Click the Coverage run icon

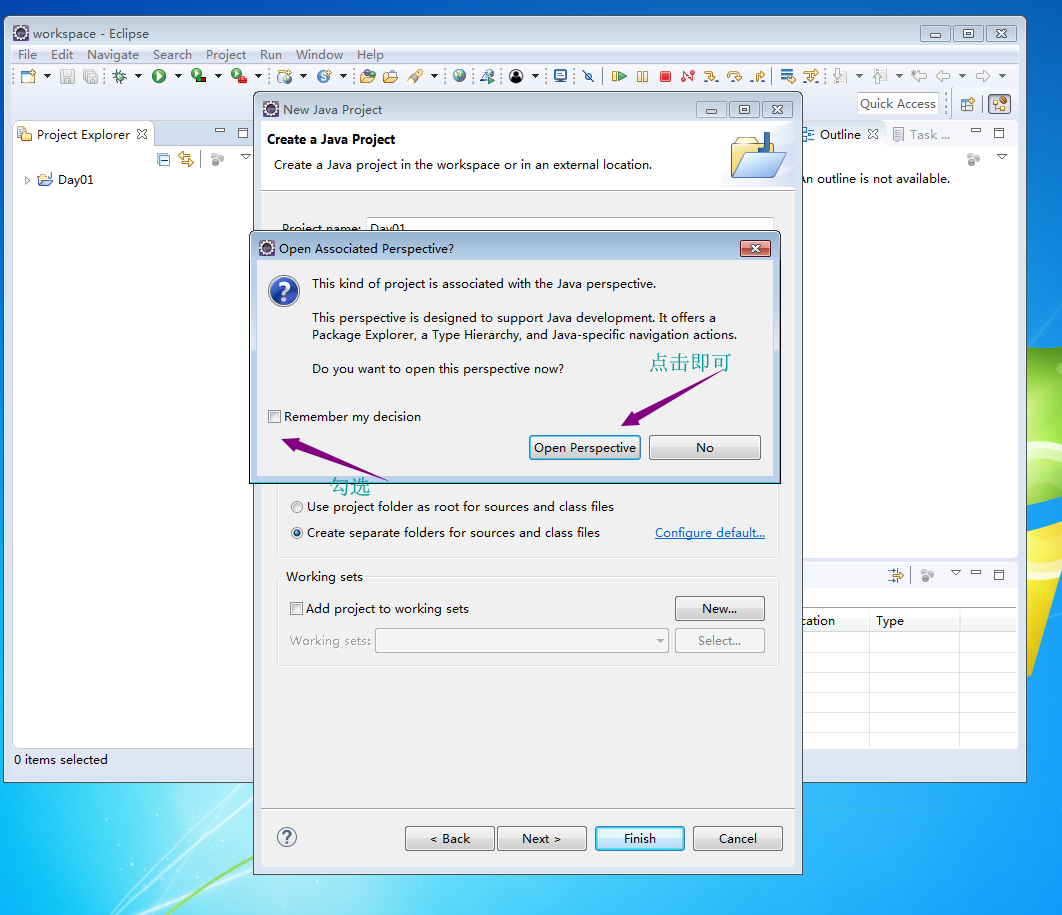pos(198,76)
